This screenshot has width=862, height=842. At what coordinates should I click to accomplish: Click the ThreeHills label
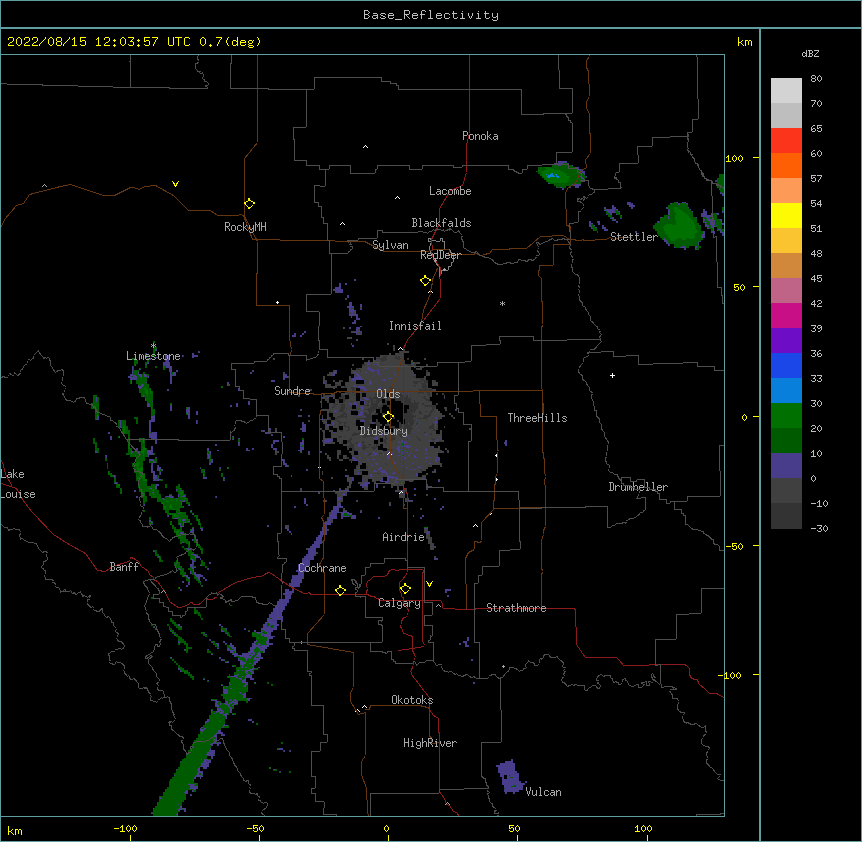(537, 418)
